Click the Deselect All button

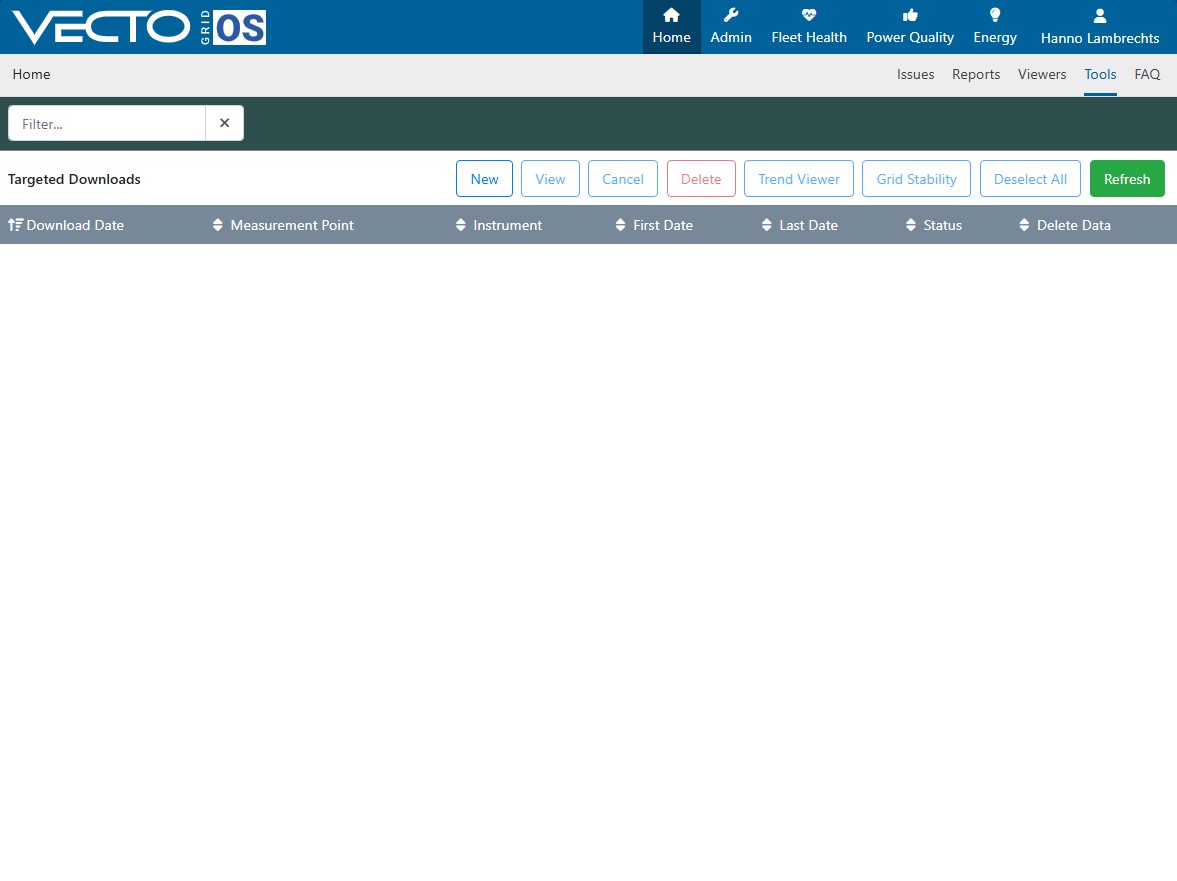coord(1030,179)
